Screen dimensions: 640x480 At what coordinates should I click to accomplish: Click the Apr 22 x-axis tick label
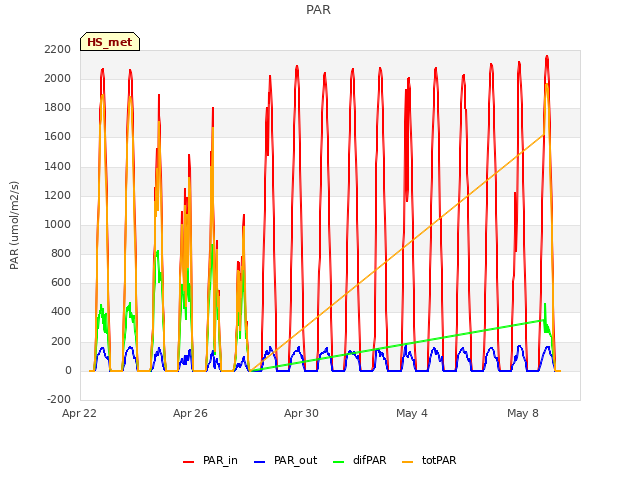(80, 413)
